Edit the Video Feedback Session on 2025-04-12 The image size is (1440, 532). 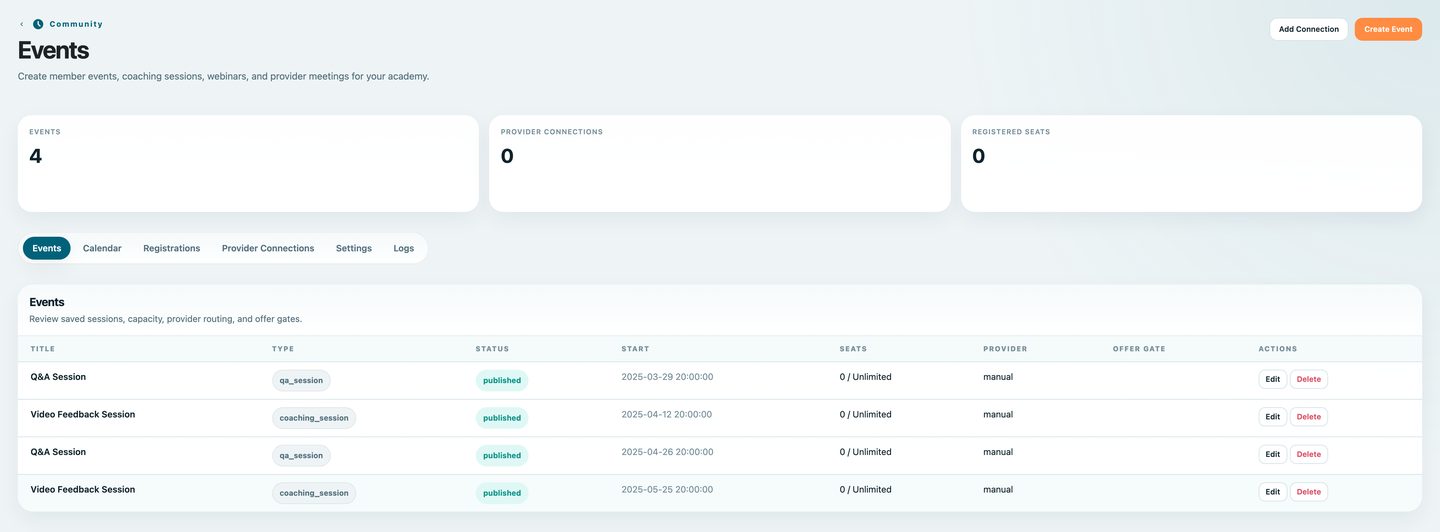coord(1272,417)
